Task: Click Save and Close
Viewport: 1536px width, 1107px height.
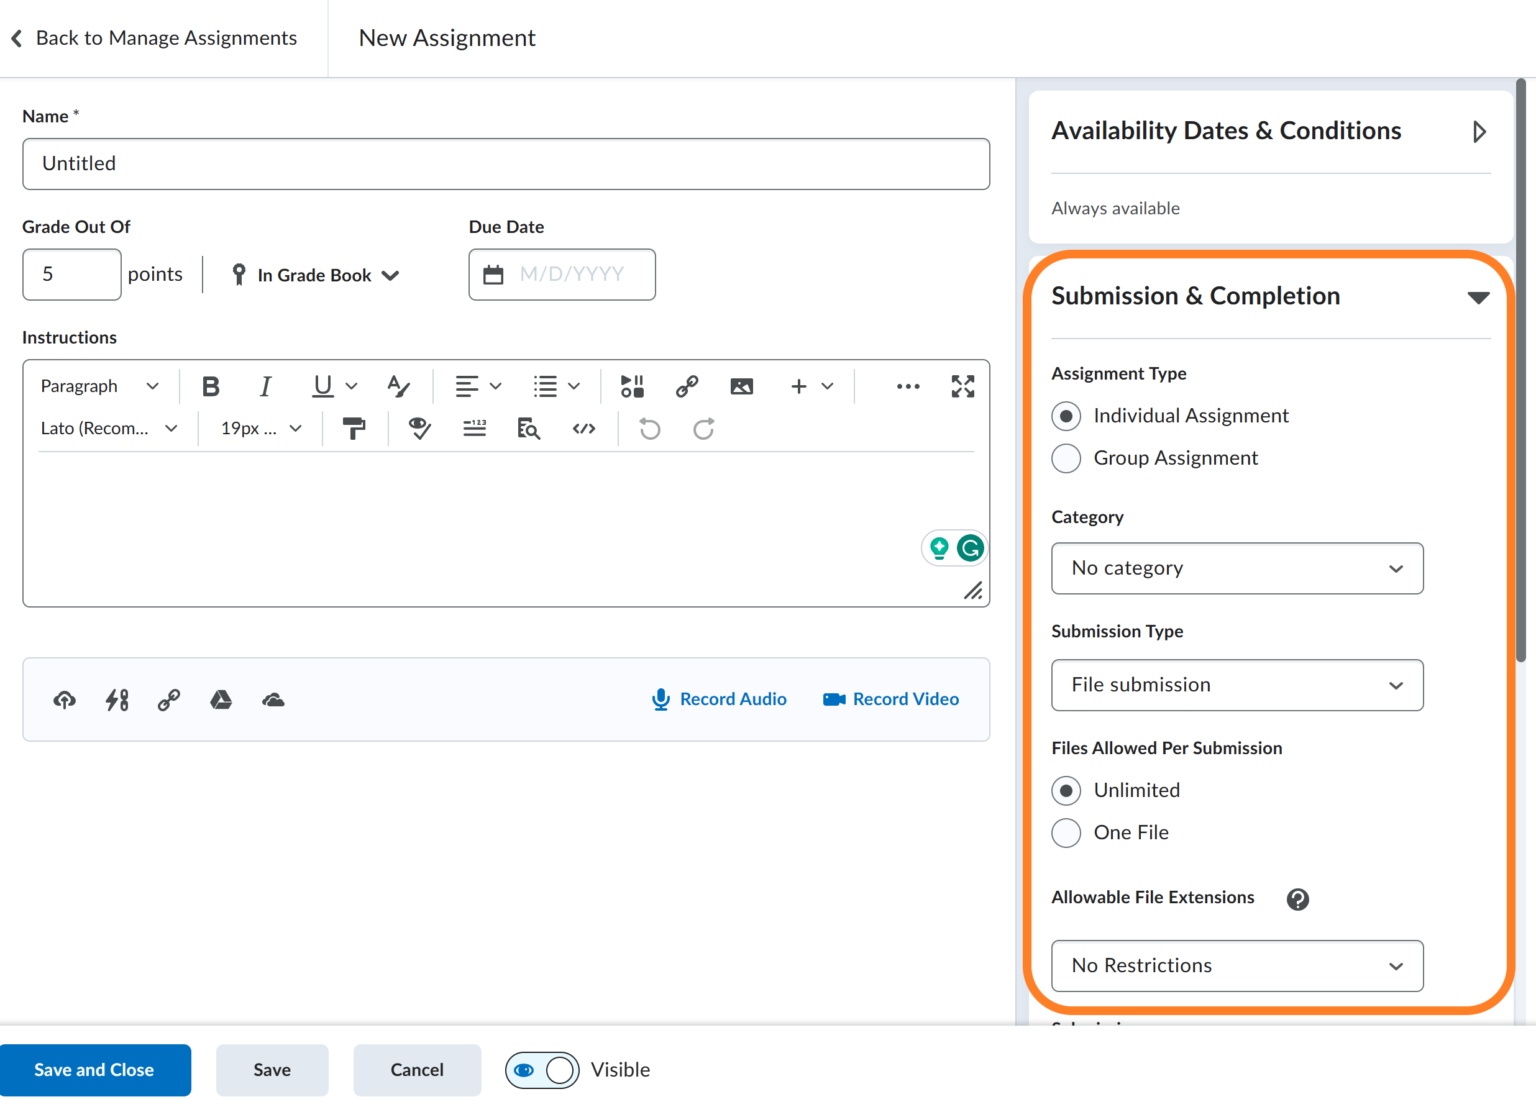Action: coord(95,1070)
